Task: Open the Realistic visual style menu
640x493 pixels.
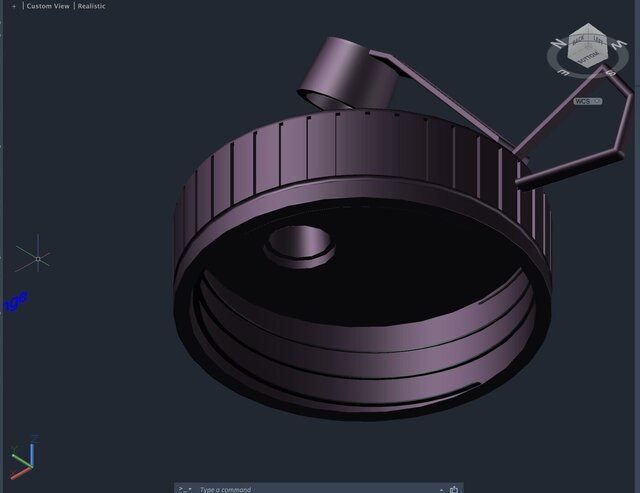Action: click(x=92, y=6)
